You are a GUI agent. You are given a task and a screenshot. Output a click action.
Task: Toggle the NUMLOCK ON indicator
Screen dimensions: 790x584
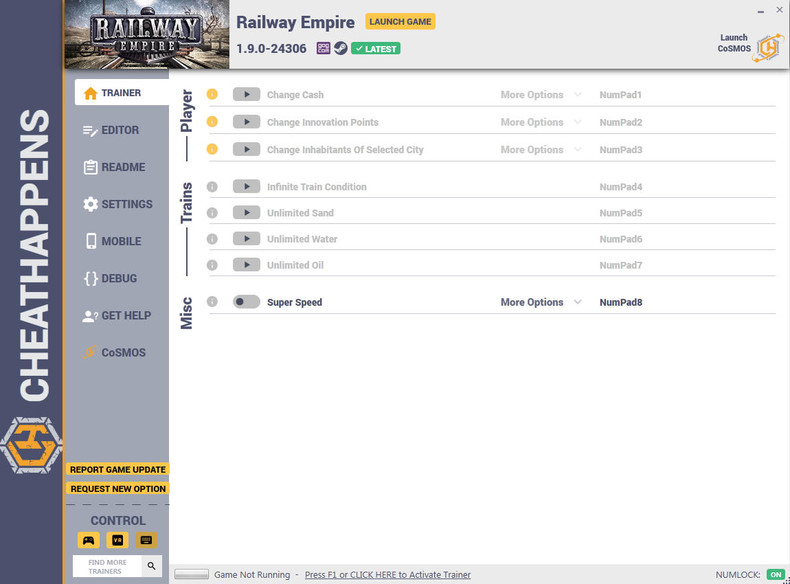pos(775,574)
